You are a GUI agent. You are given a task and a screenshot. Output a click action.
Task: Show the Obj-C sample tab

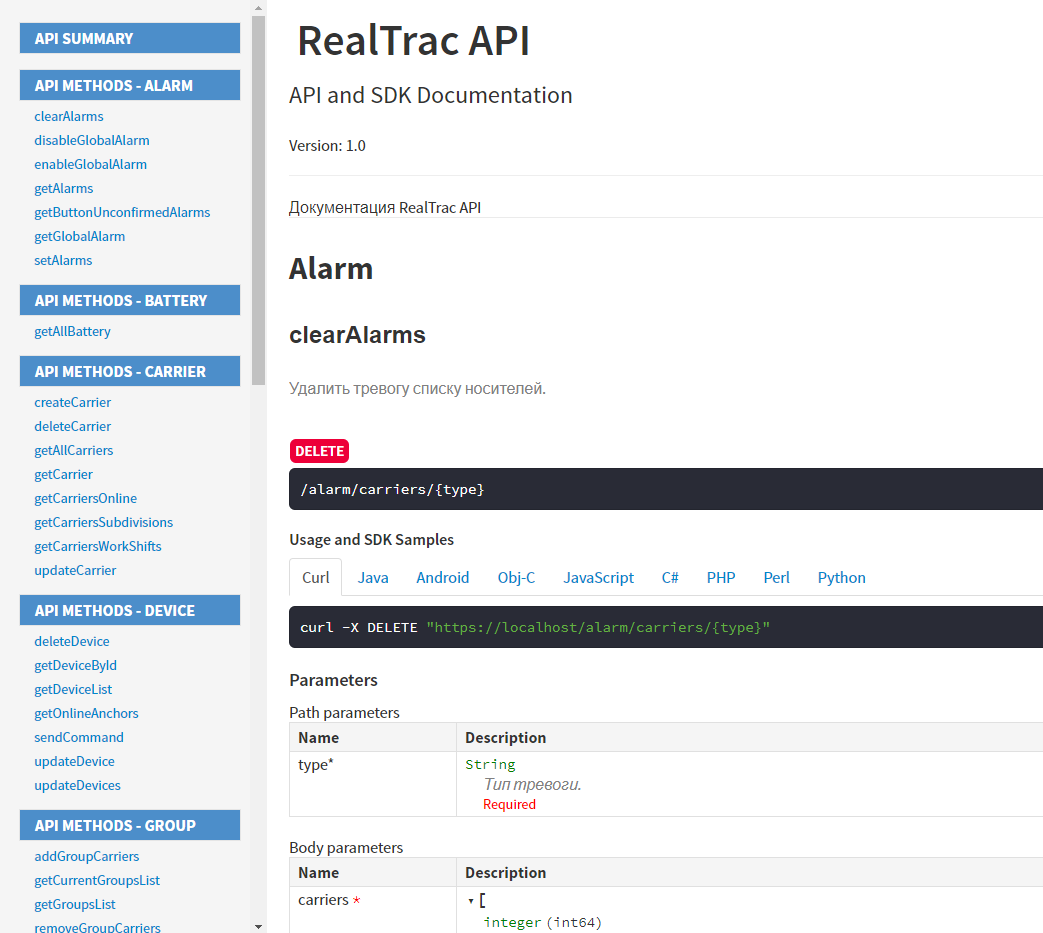coord(516,577)
